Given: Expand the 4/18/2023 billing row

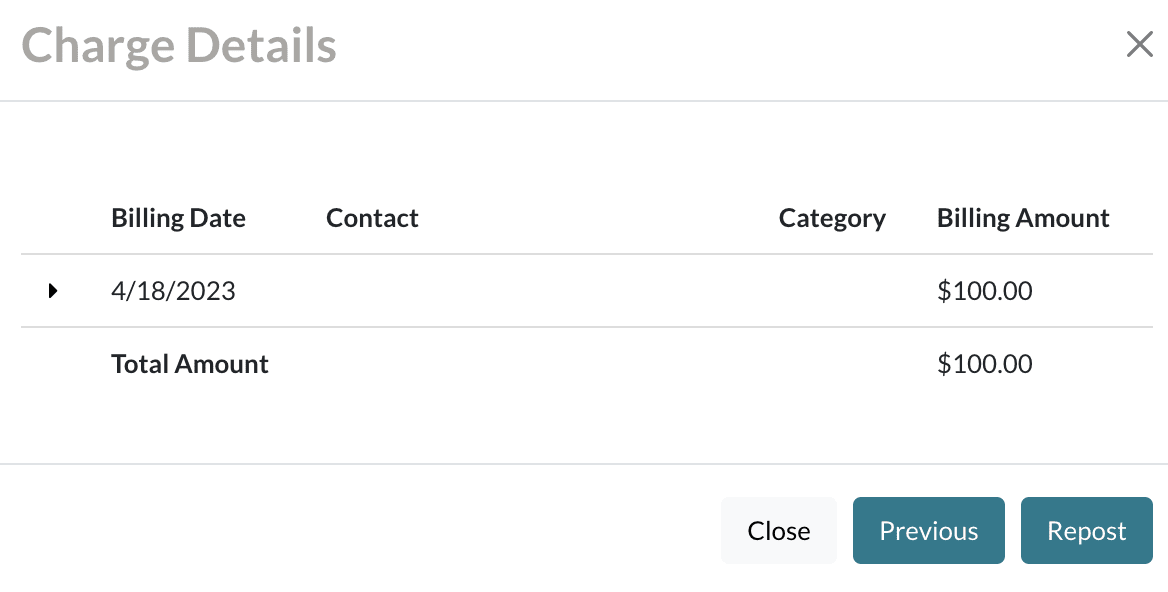Looking at the screenshot, I should [53, 291].
